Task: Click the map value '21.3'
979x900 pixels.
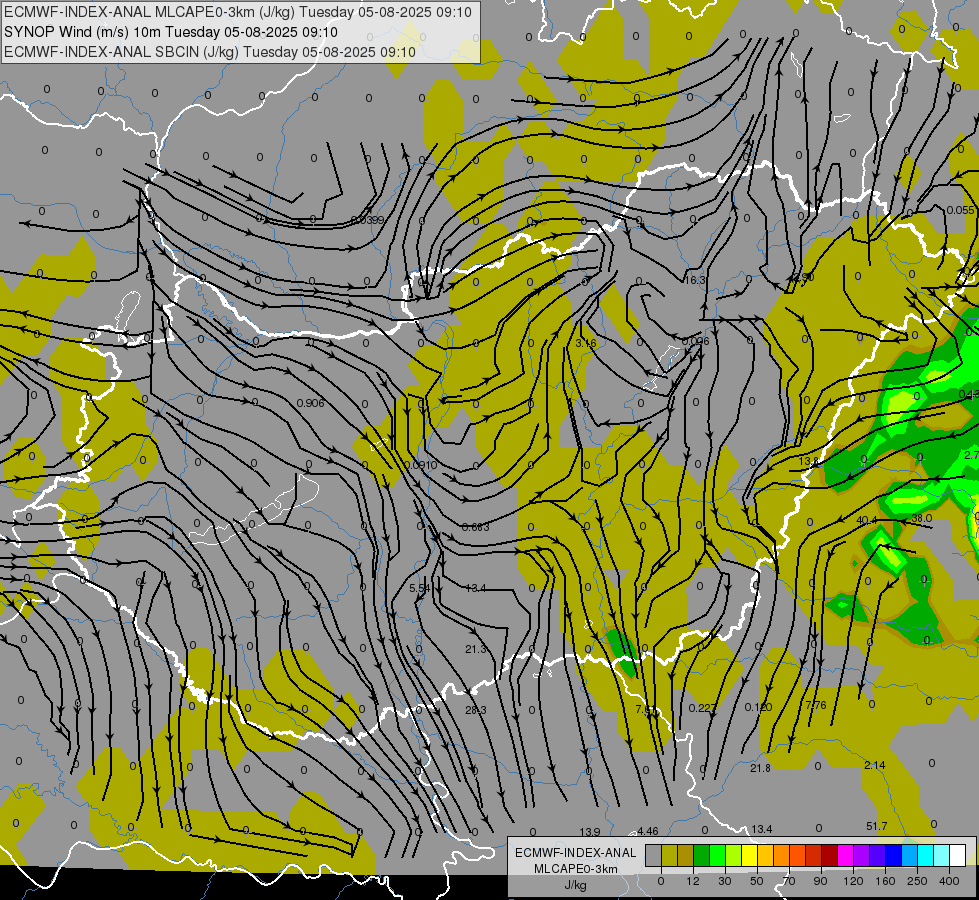Action: (476, 650)
